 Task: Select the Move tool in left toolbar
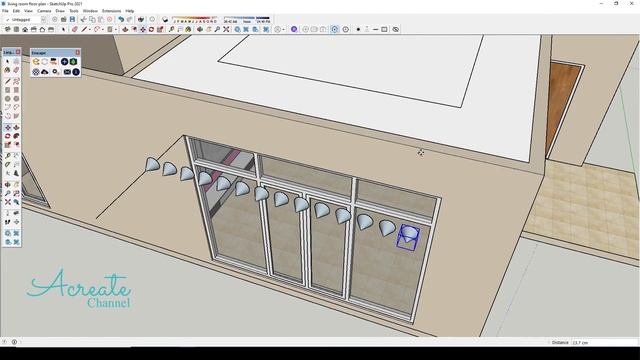point(8,127)
